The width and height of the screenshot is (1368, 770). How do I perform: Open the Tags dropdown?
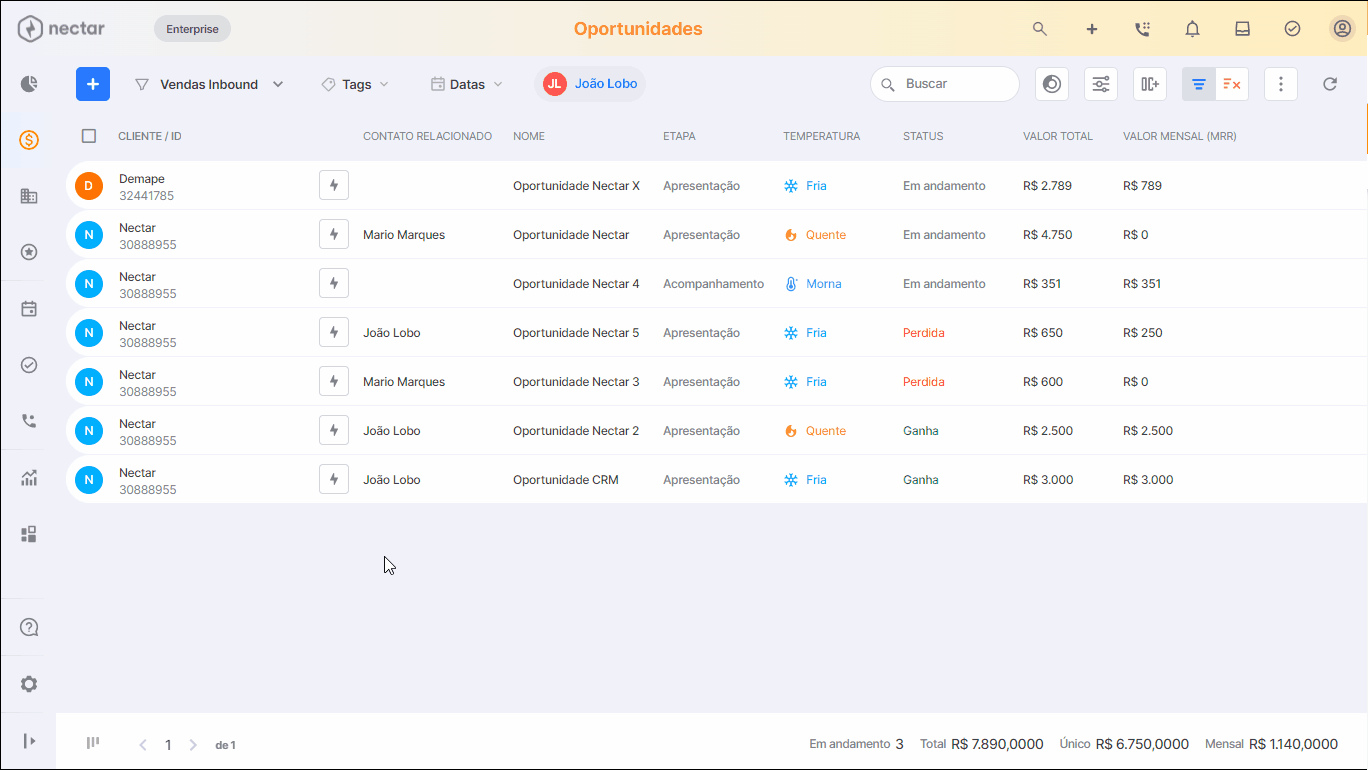(x=355, y=84)
